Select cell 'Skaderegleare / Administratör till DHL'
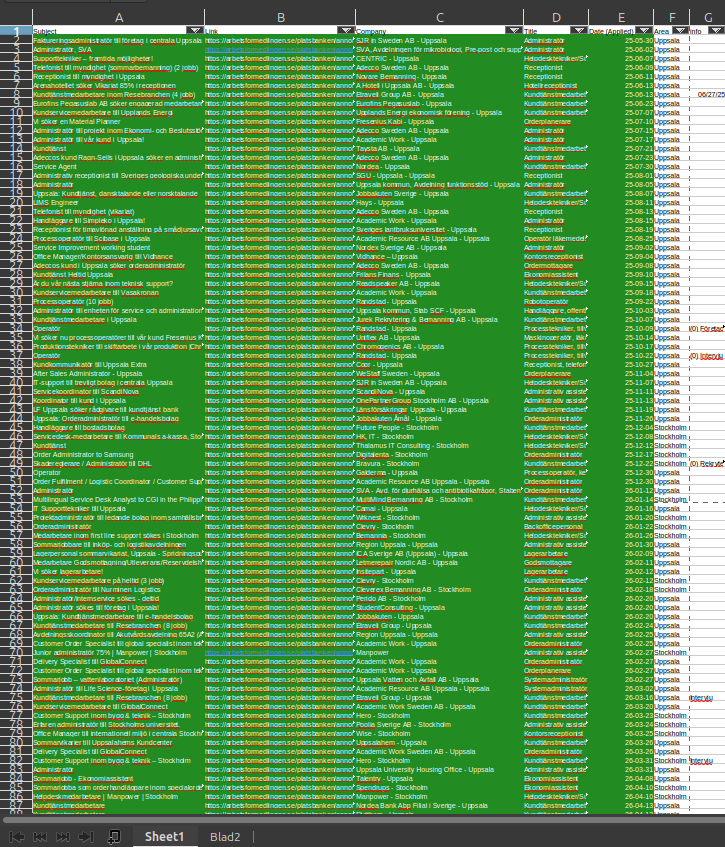This screenshot has height=847, width=725. click(x=118, y=463)
